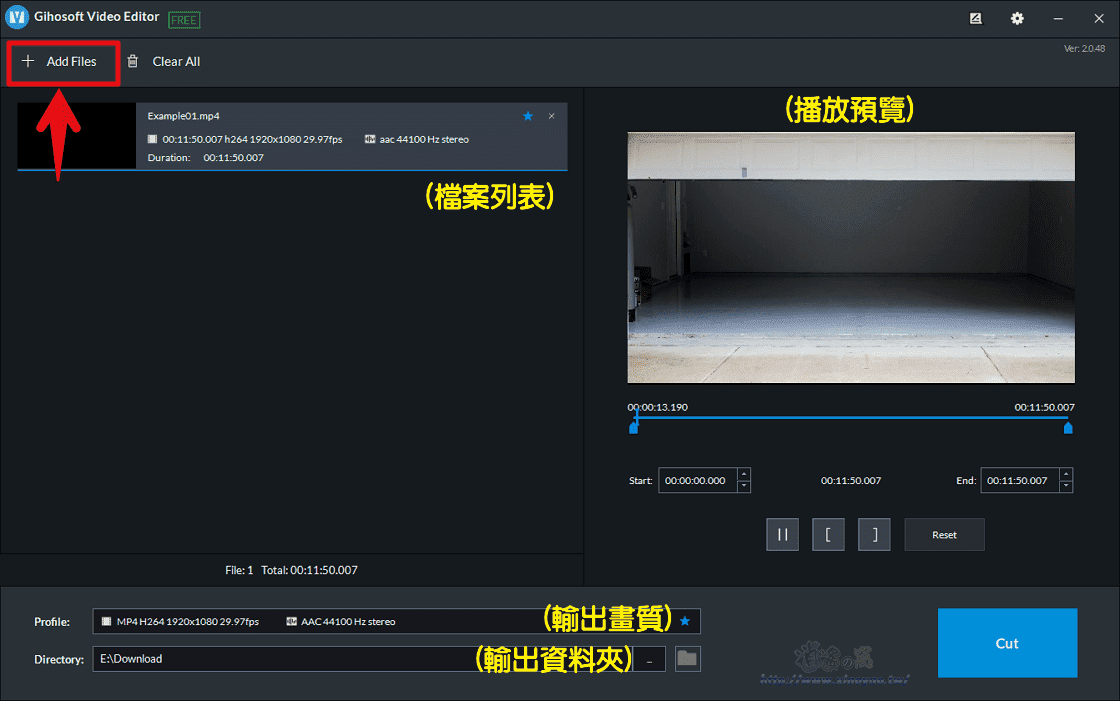Click the Add Files plus icon
Image resolution: width=1120 pixels, height=701 pixels.
(x=26, y=61)
